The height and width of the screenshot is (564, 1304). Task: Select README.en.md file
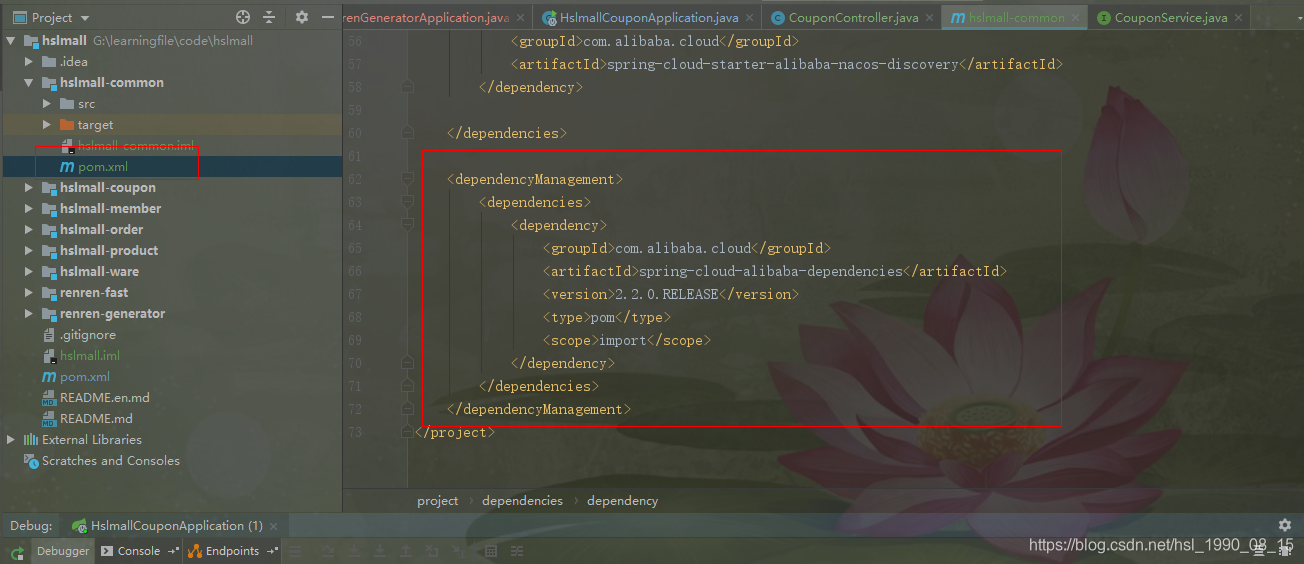pyautogui.click(x=105, y=398)
